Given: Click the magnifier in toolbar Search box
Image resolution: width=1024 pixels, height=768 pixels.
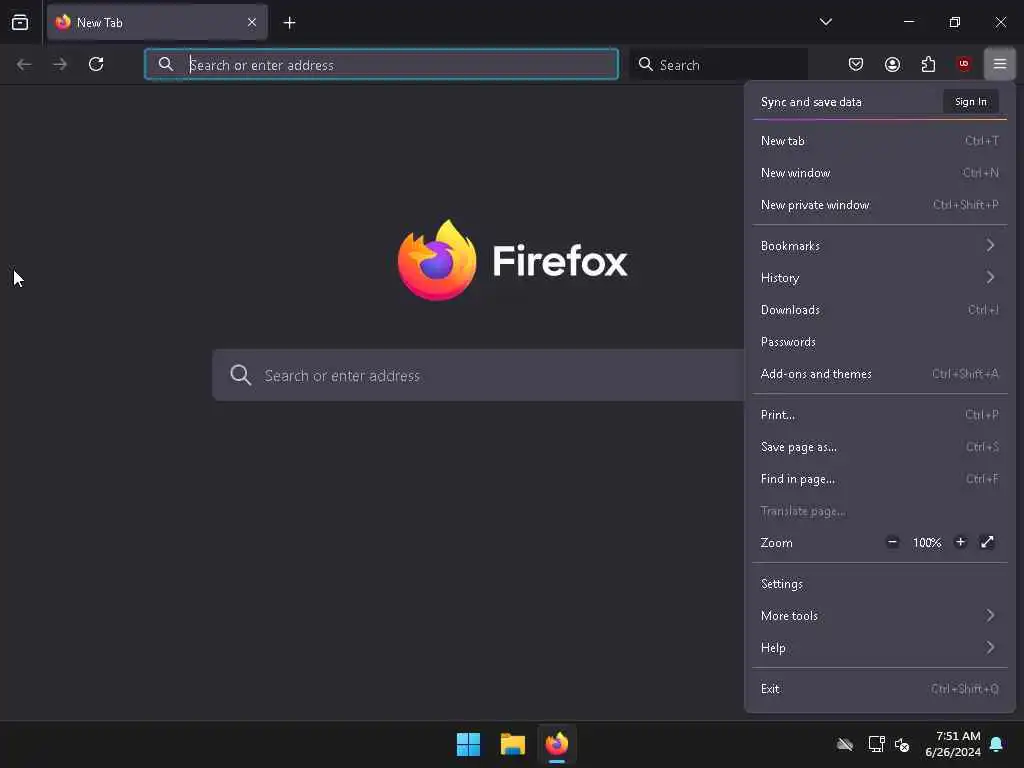Looking at the screenshot, I should (x=645, y=64).
